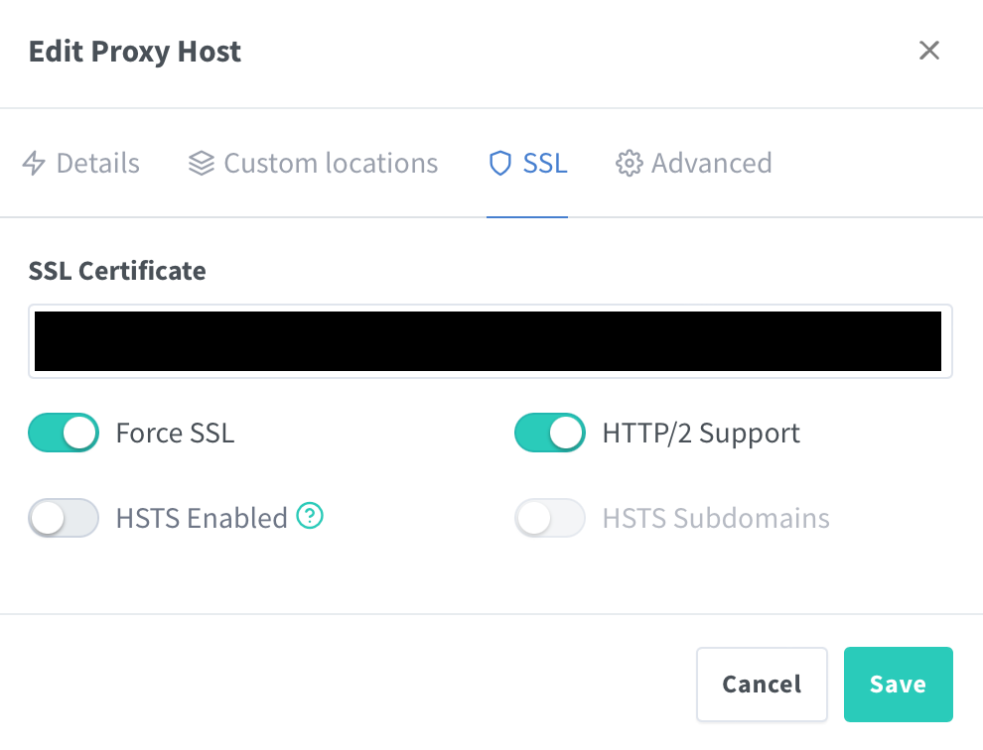Screen dimensions: 983x750
Task: Click the HSTS Enabled label
Action: click(x=201, y=518)
